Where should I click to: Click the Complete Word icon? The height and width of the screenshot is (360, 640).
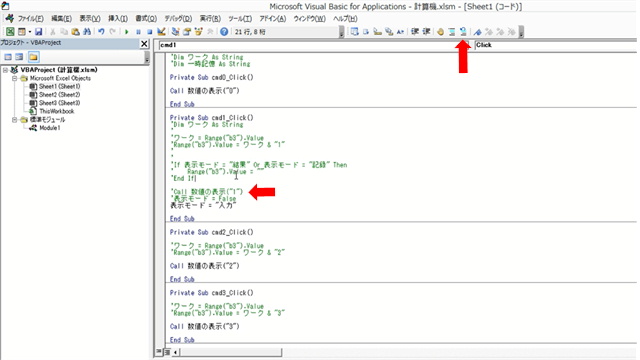point(400,31)
